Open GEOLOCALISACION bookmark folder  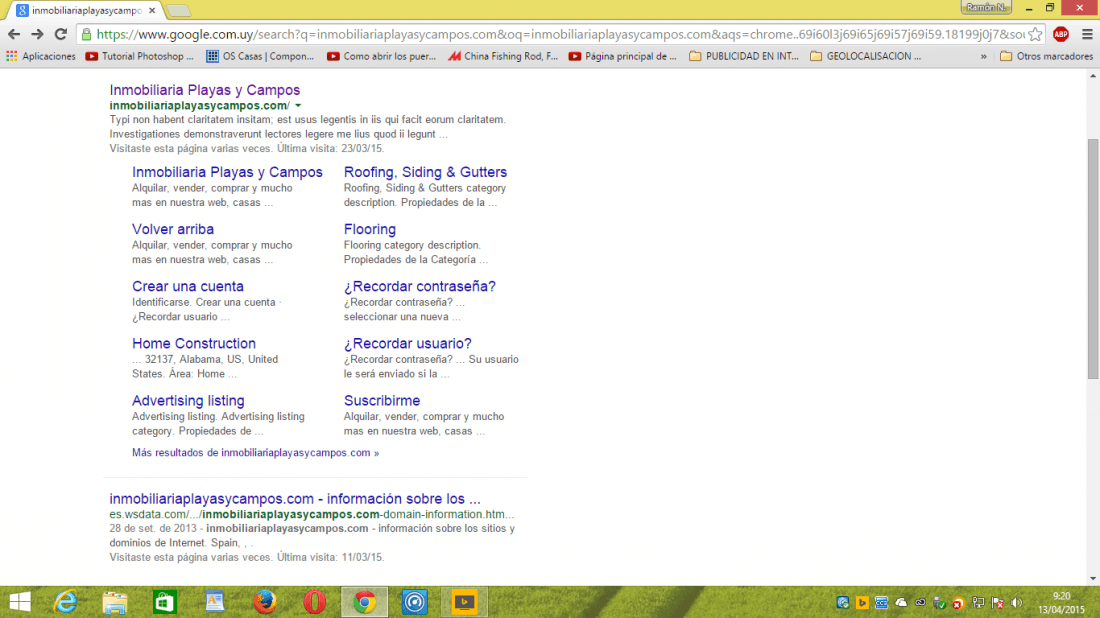click(866, 56)
